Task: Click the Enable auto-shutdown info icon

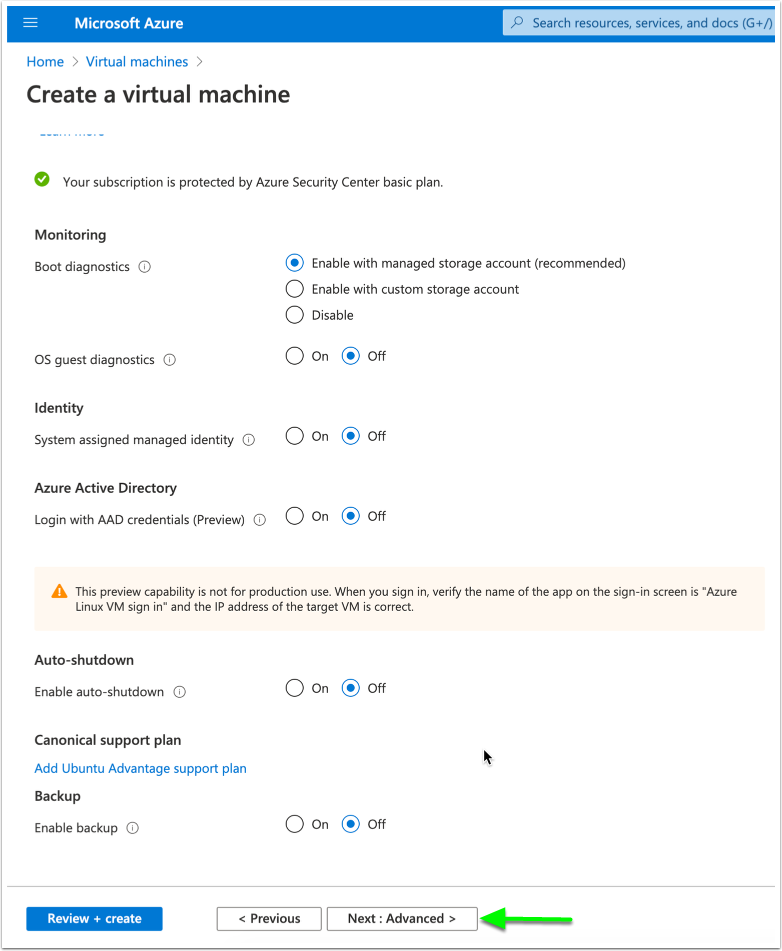Action: click(x=179, y=692)
